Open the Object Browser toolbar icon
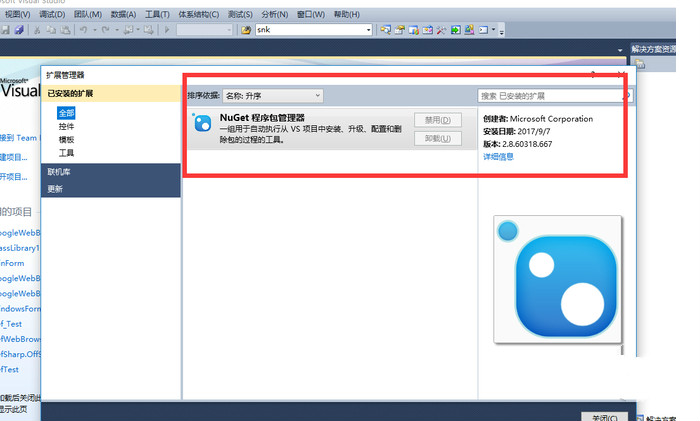 [x=427, y=30]
